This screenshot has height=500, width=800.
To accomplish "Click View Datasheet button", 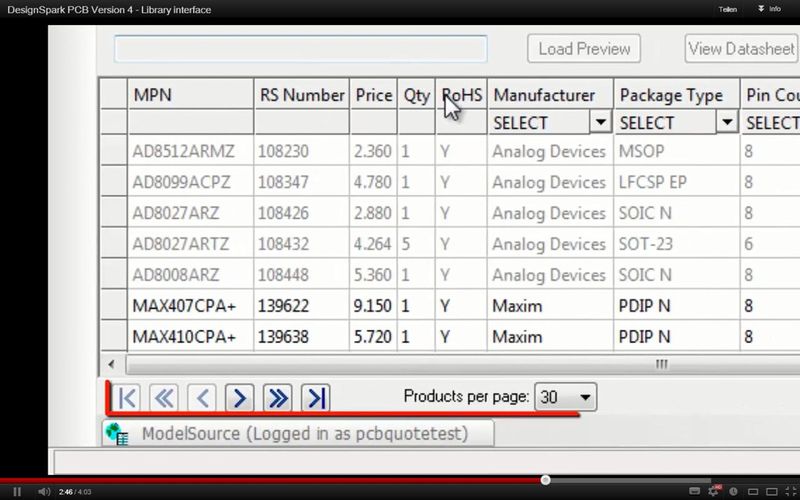I will [x=742, y=49].
